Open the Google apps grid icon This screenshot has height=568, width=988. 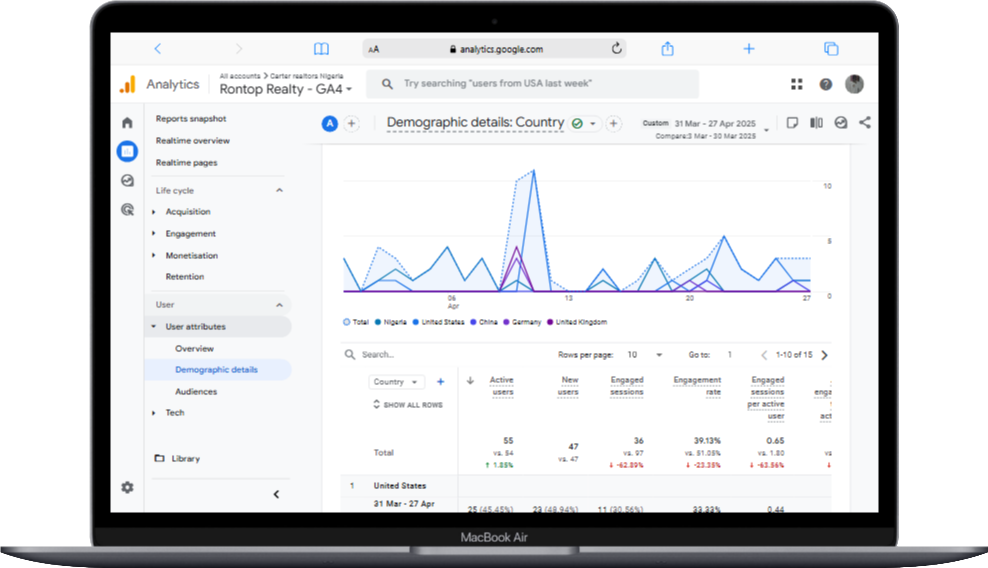point(796,84)
